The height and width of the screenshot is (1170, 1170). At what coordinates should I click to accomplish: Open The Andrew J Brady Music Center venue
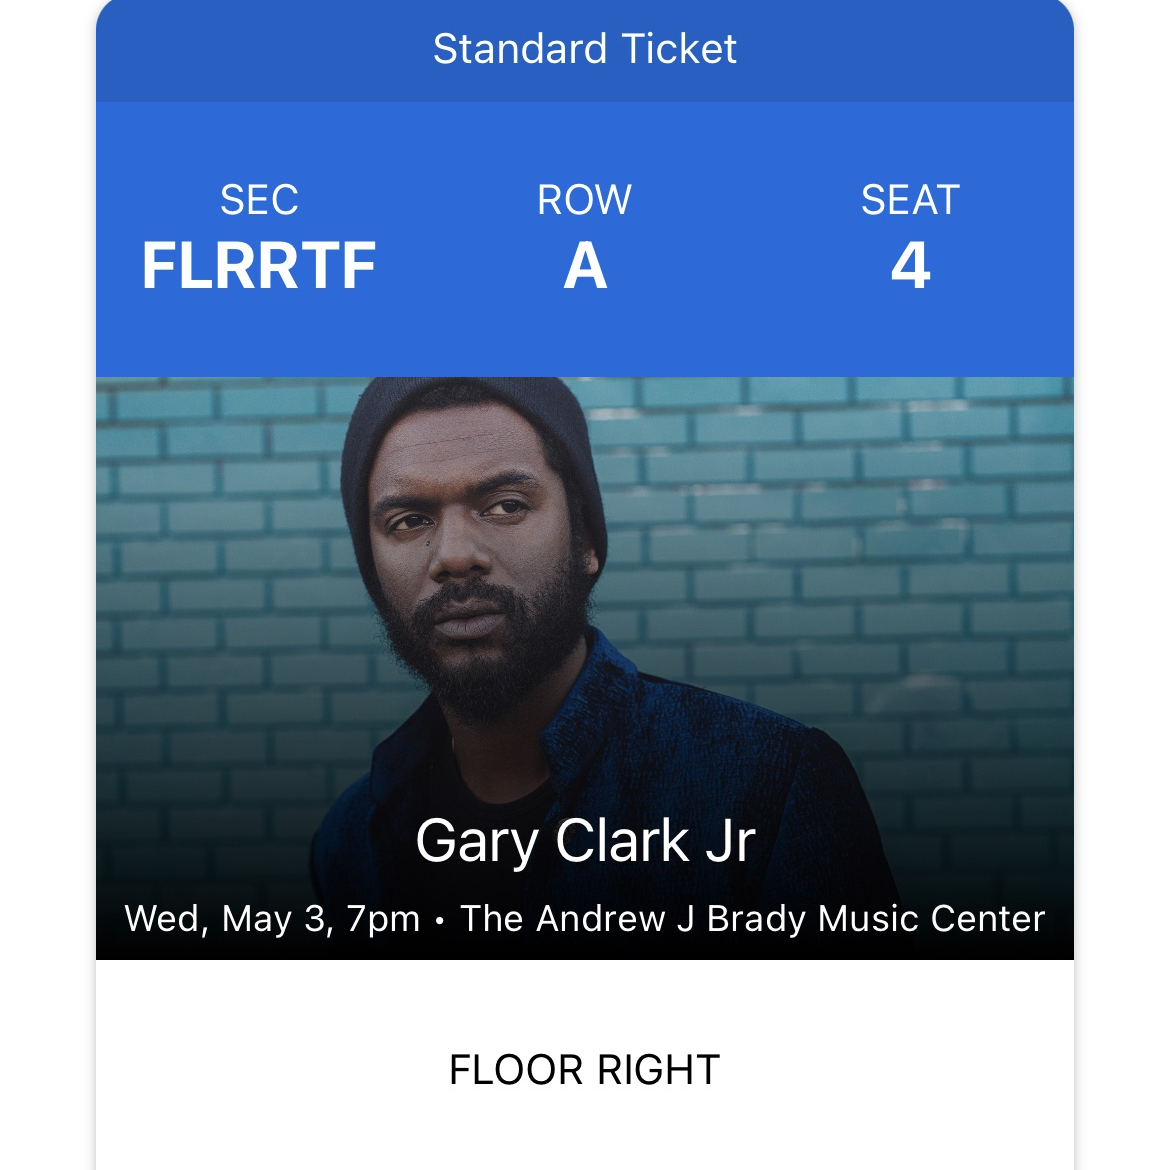(x=752, y=919)
